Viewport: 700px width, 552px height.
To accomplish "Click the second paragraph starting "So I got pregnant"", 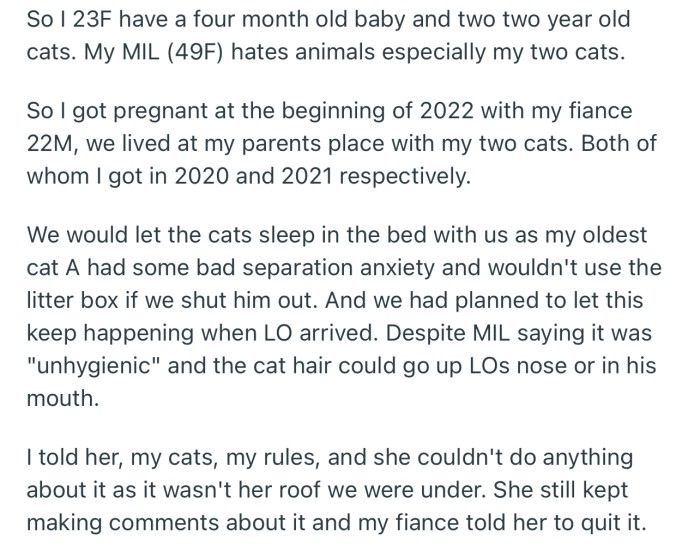I will (340, 143).
